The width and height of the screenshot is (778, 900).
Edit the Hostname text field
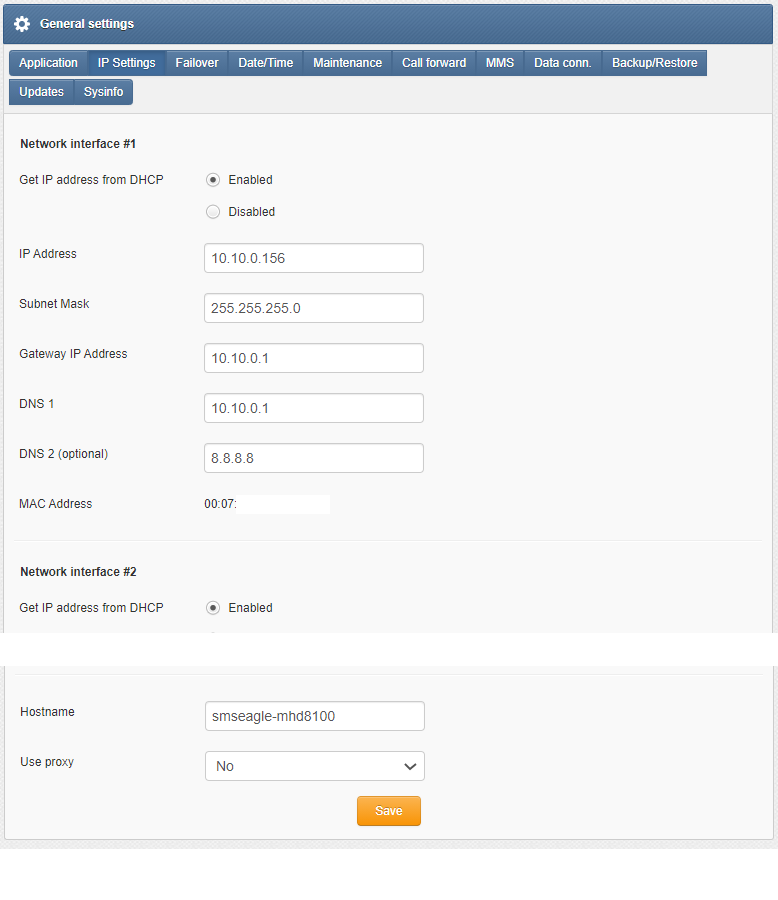[315, 716]
